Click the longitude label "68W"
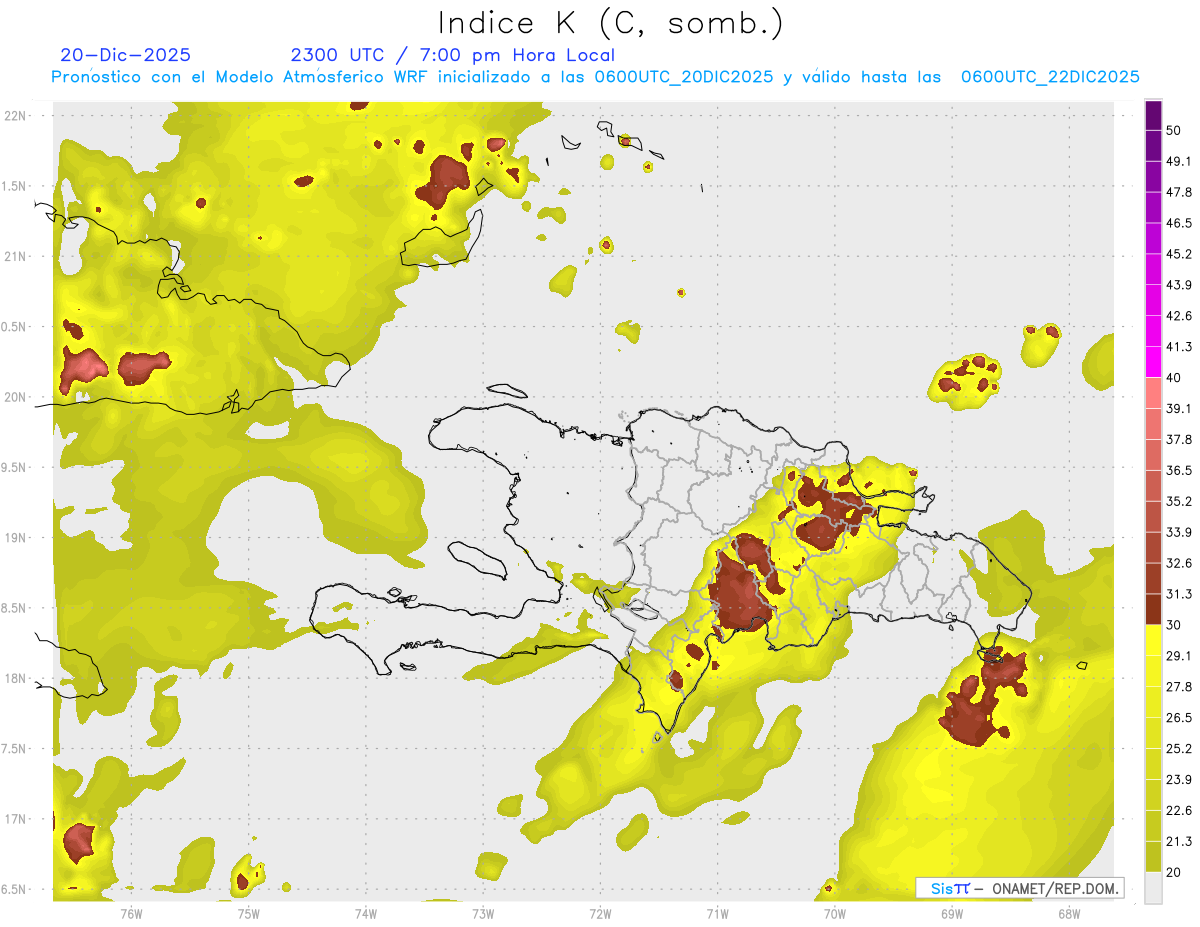1200x927 pixels. tap(1068, 913)
